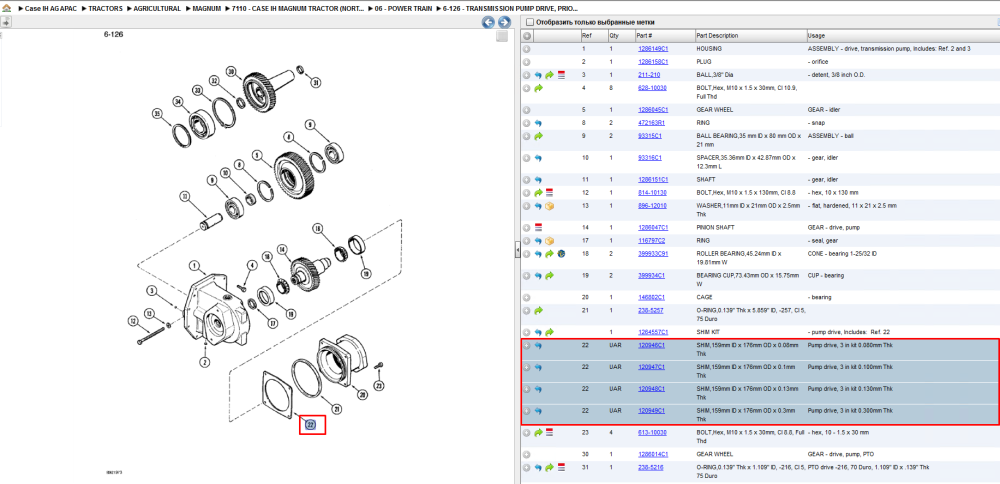
Task: Open part link 120947C1
Action: (651, 367)
